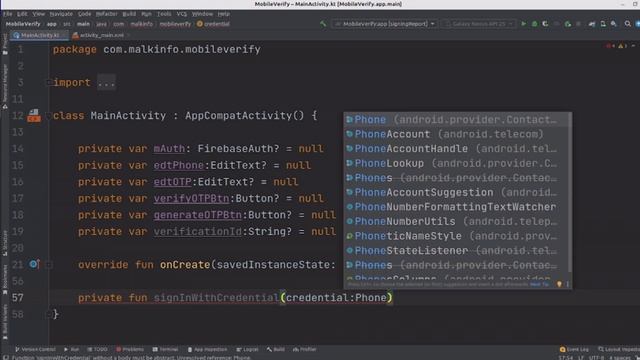
Task: Click the Attach Debugger toolbar icon
Action: 568,24
